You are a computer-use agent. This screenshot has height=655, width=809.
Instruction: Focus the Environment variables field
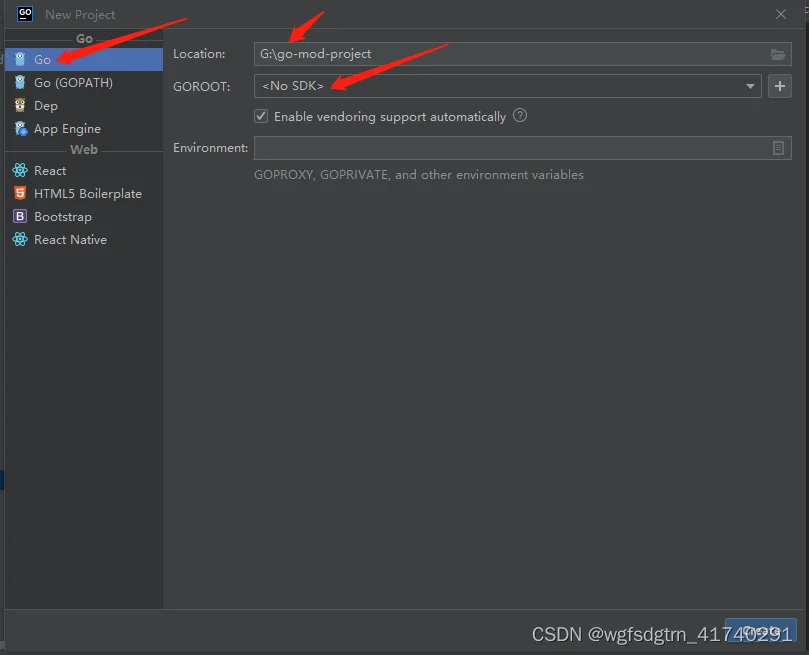click(x=523, y=149)
